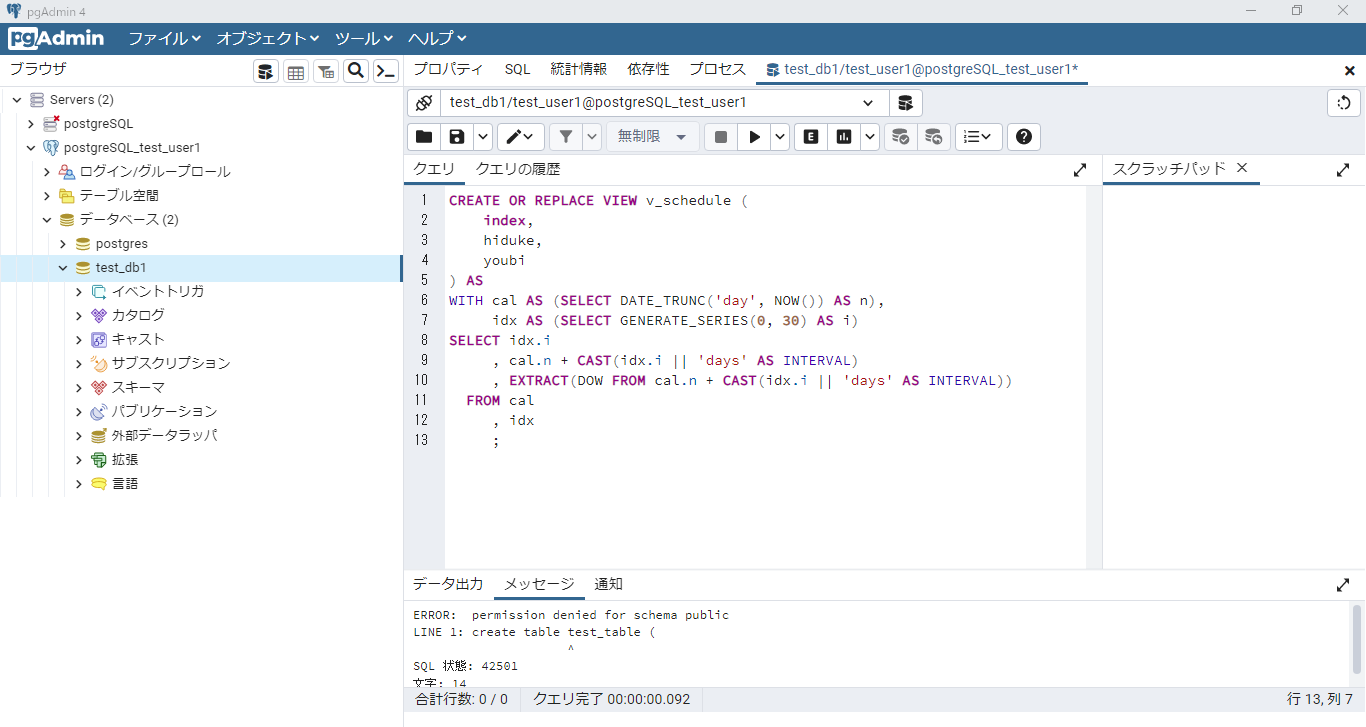The height and width of the screenshot is (727, 1366).
Task: Click the View Data table icon
Action: 296,71
